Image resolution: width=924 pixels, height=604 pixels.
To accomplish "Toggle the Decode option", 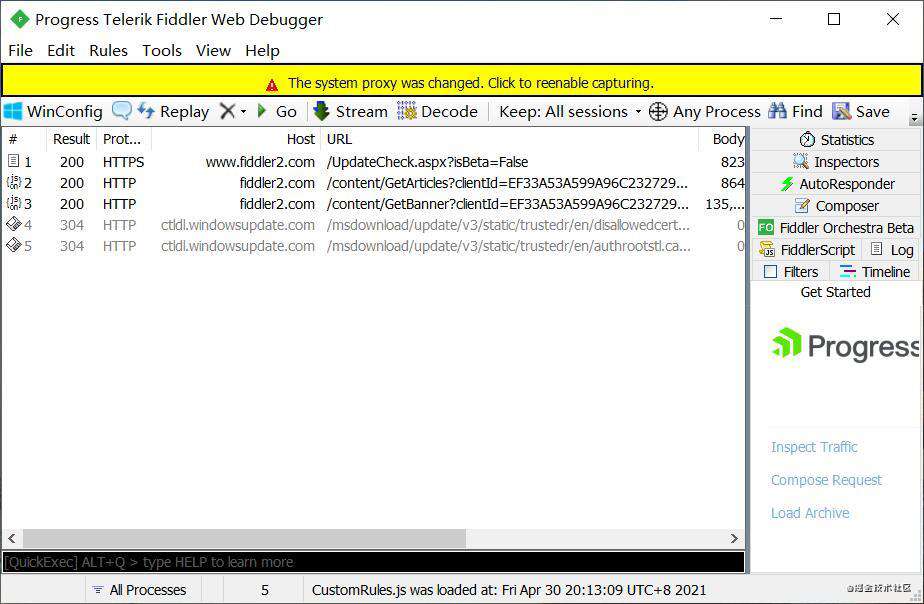I will click(437, 111).
